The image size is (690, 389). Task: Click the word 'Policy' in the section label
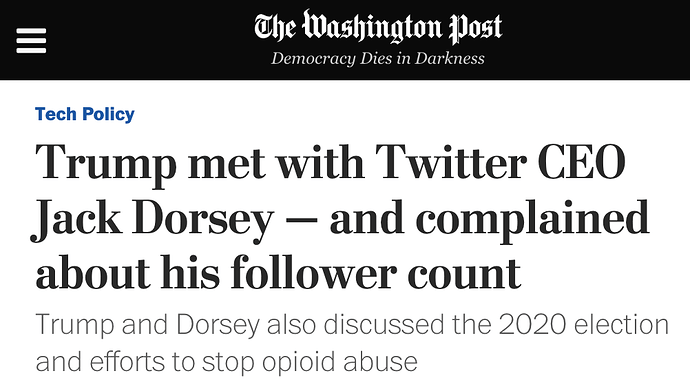[x=108, y=114]
